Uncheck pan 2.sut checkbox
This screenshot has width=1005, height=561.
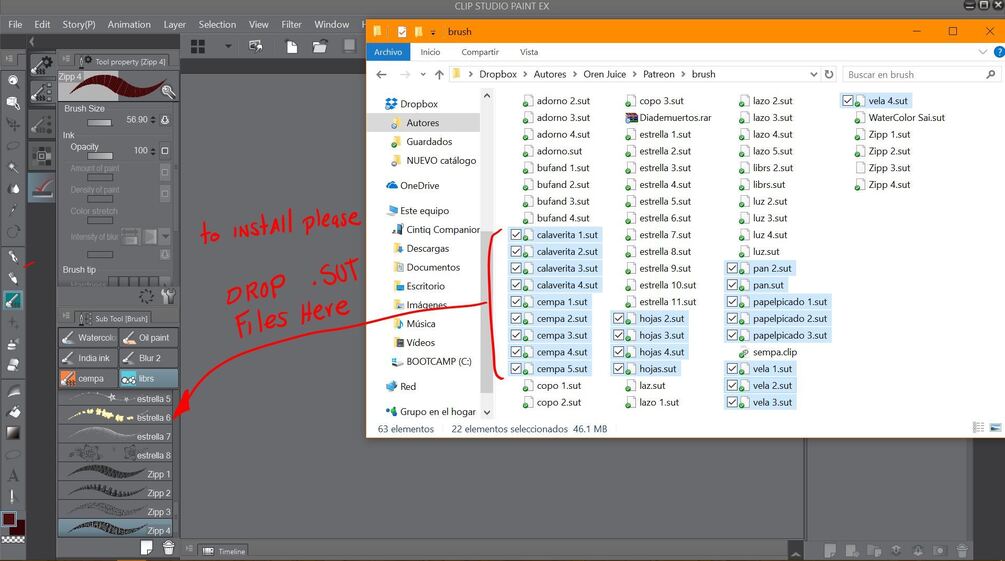(x=732, y=268)
